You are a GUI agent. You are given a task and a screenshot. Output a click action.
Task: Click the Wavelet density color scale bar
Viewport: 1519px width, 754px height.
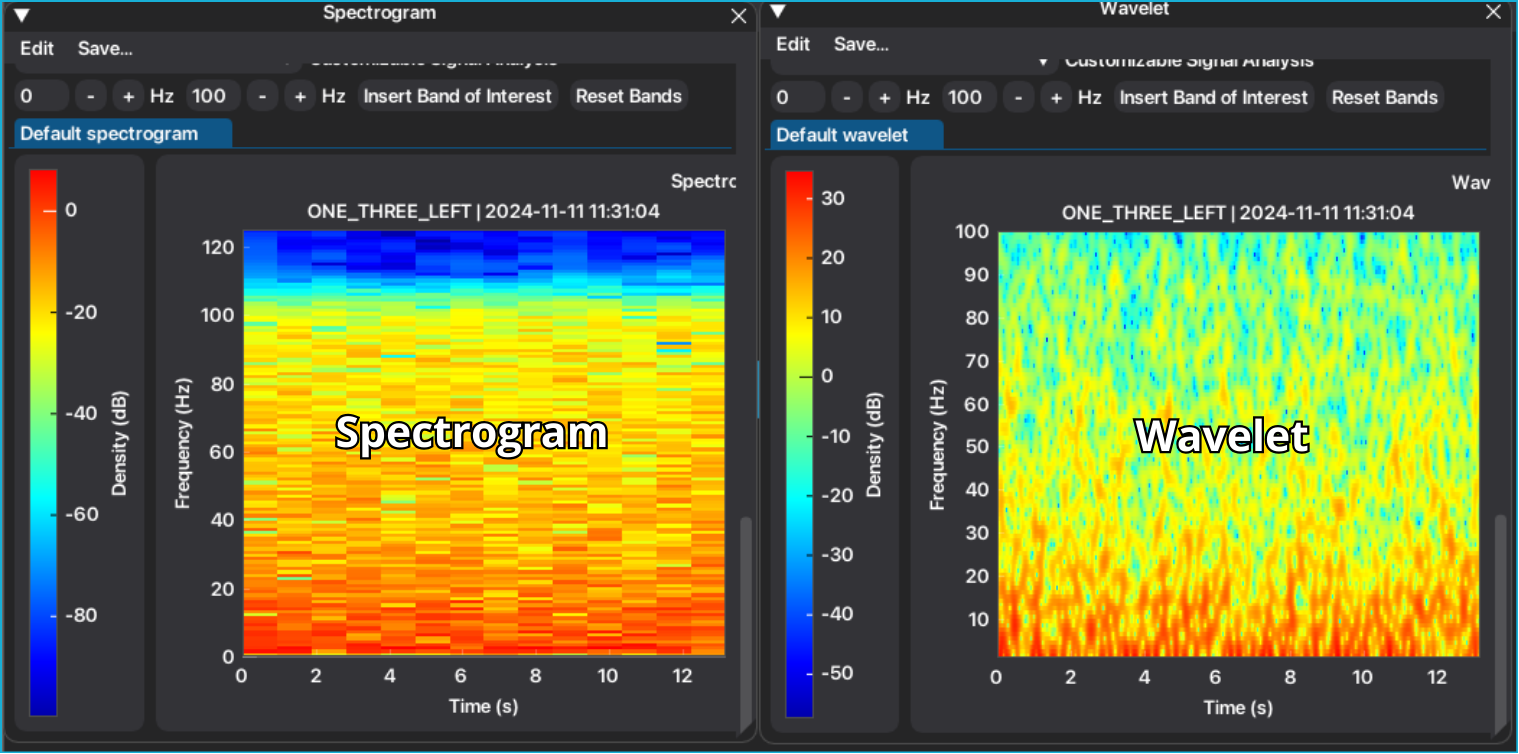799,444
